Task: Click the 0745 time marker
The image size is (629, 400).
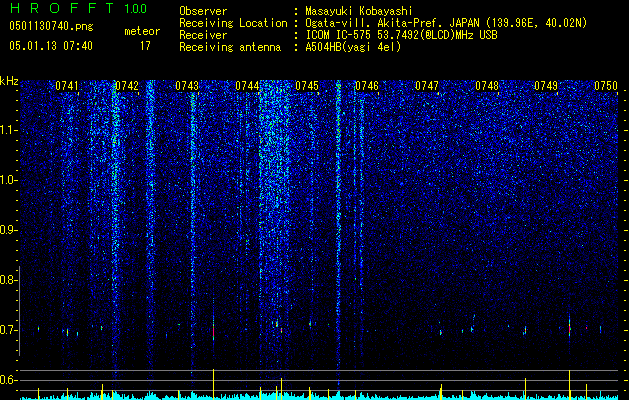Action: coord(307,86)
